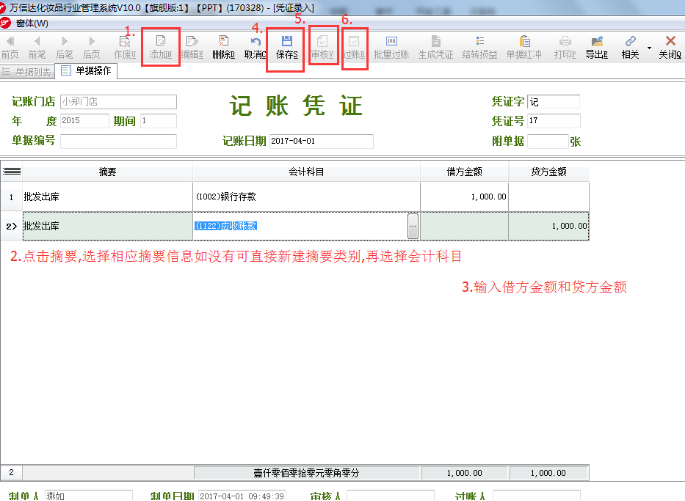The height and width of the screenshot is (501, 685).
Task: Click the 审核 (Audit) toolbar icon
Action: tap(323, 46)
